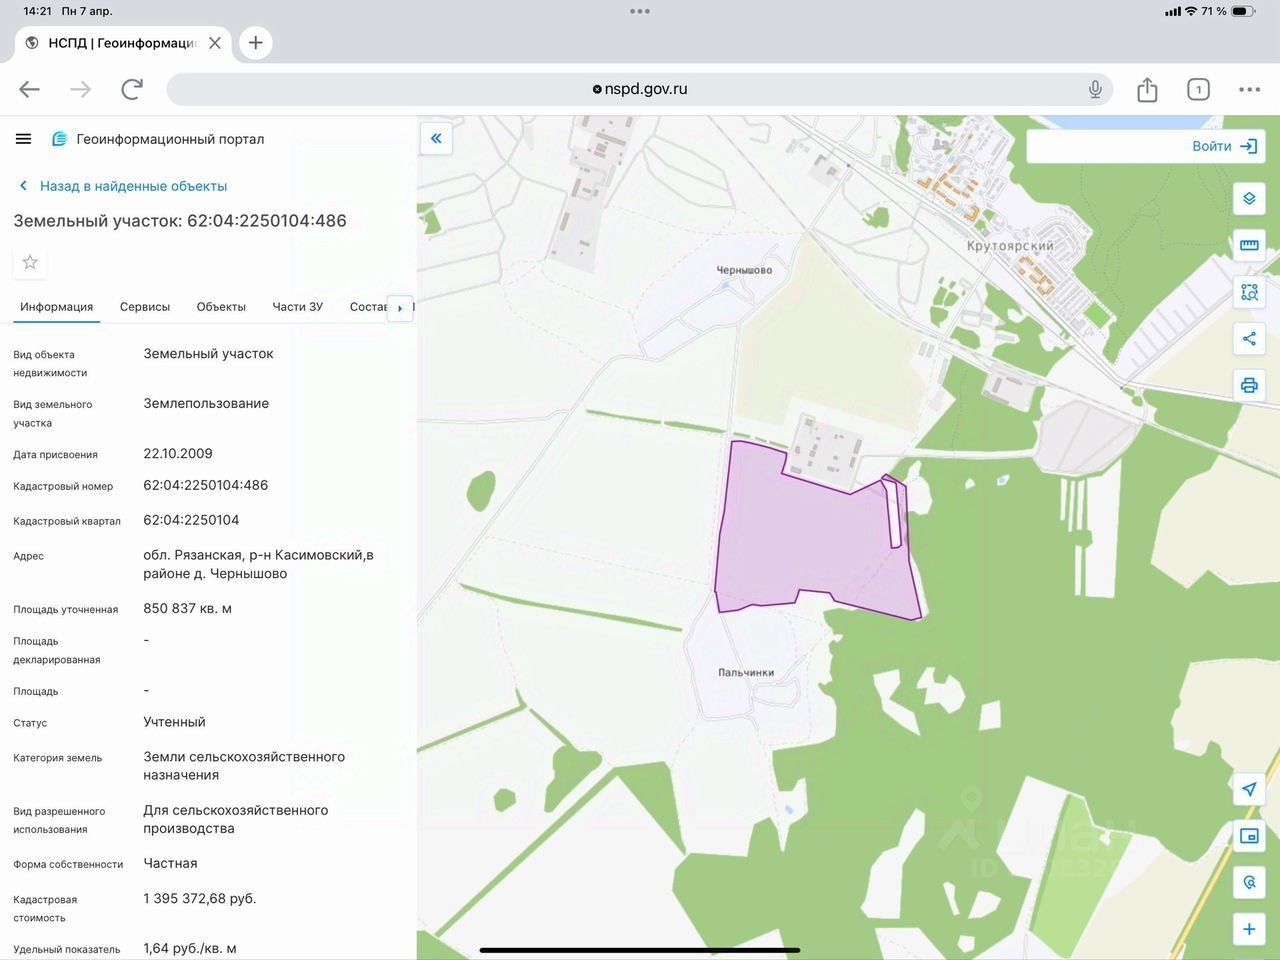Zoom in on the map
Screen dimensions: 1280x960
(x=1249, y=929)
